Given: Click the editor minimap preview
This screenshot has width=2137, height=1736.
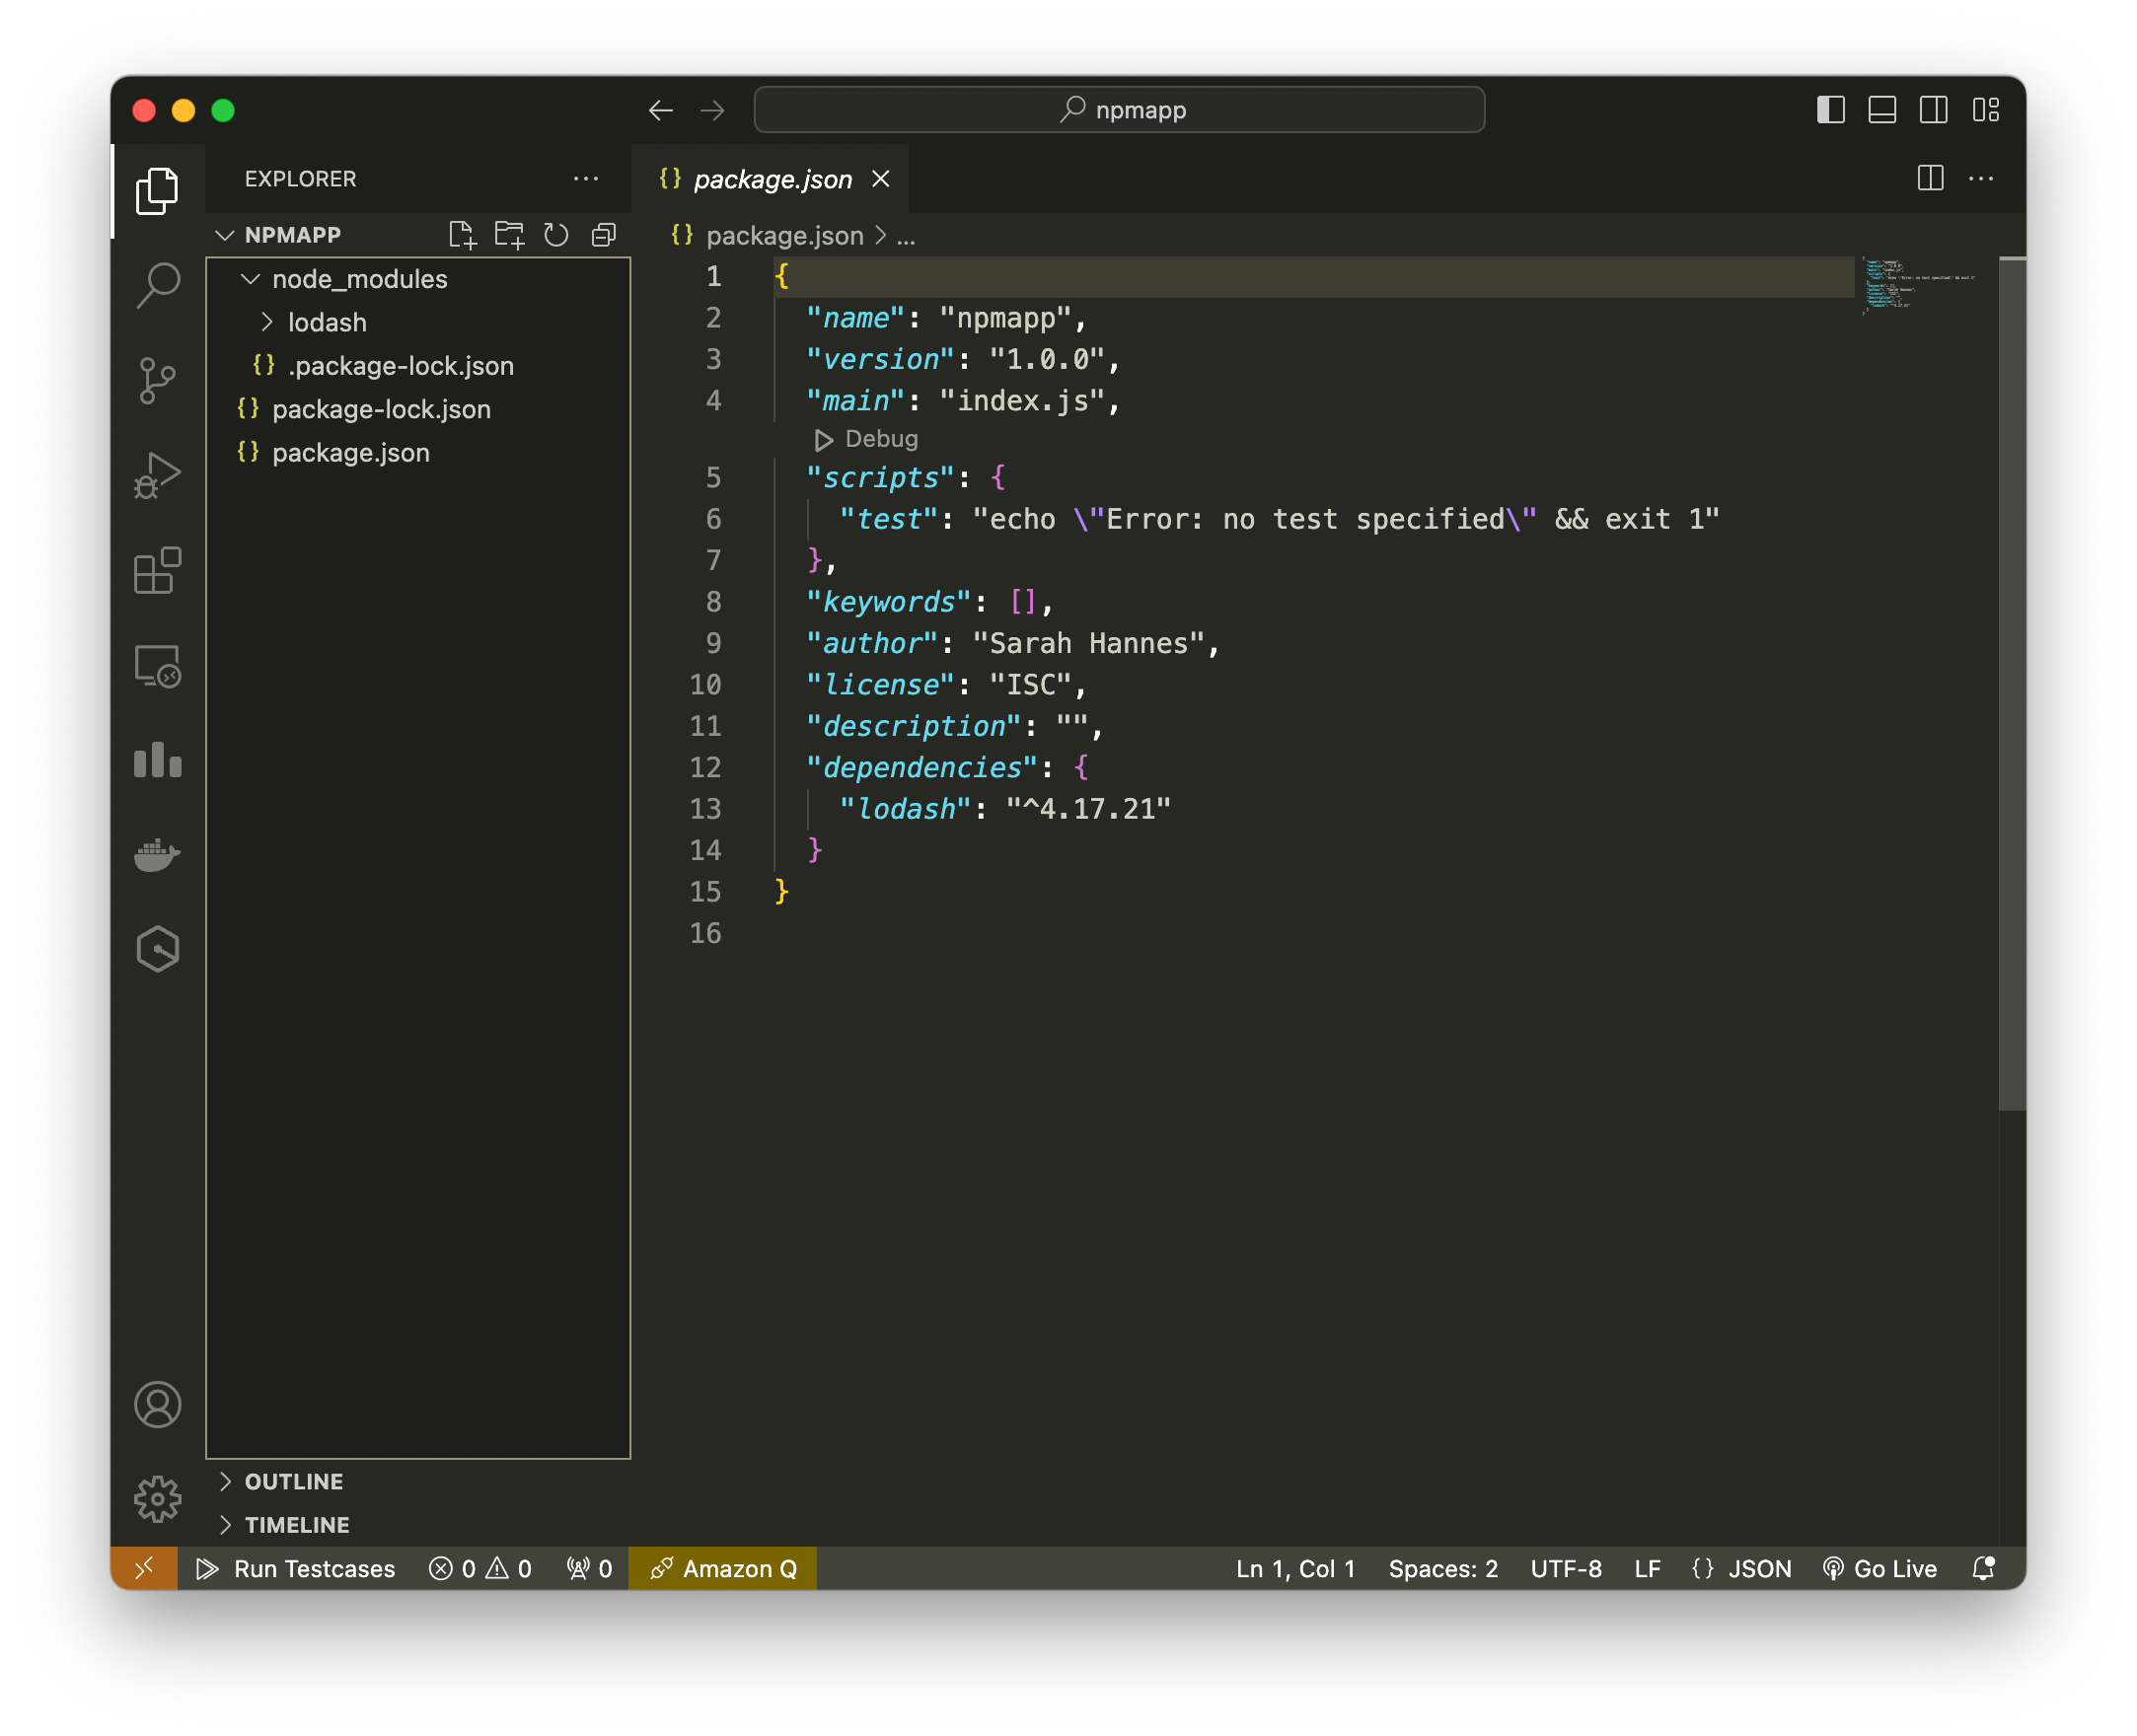Looking at the screenshot, I should [x=1921, y=286].
